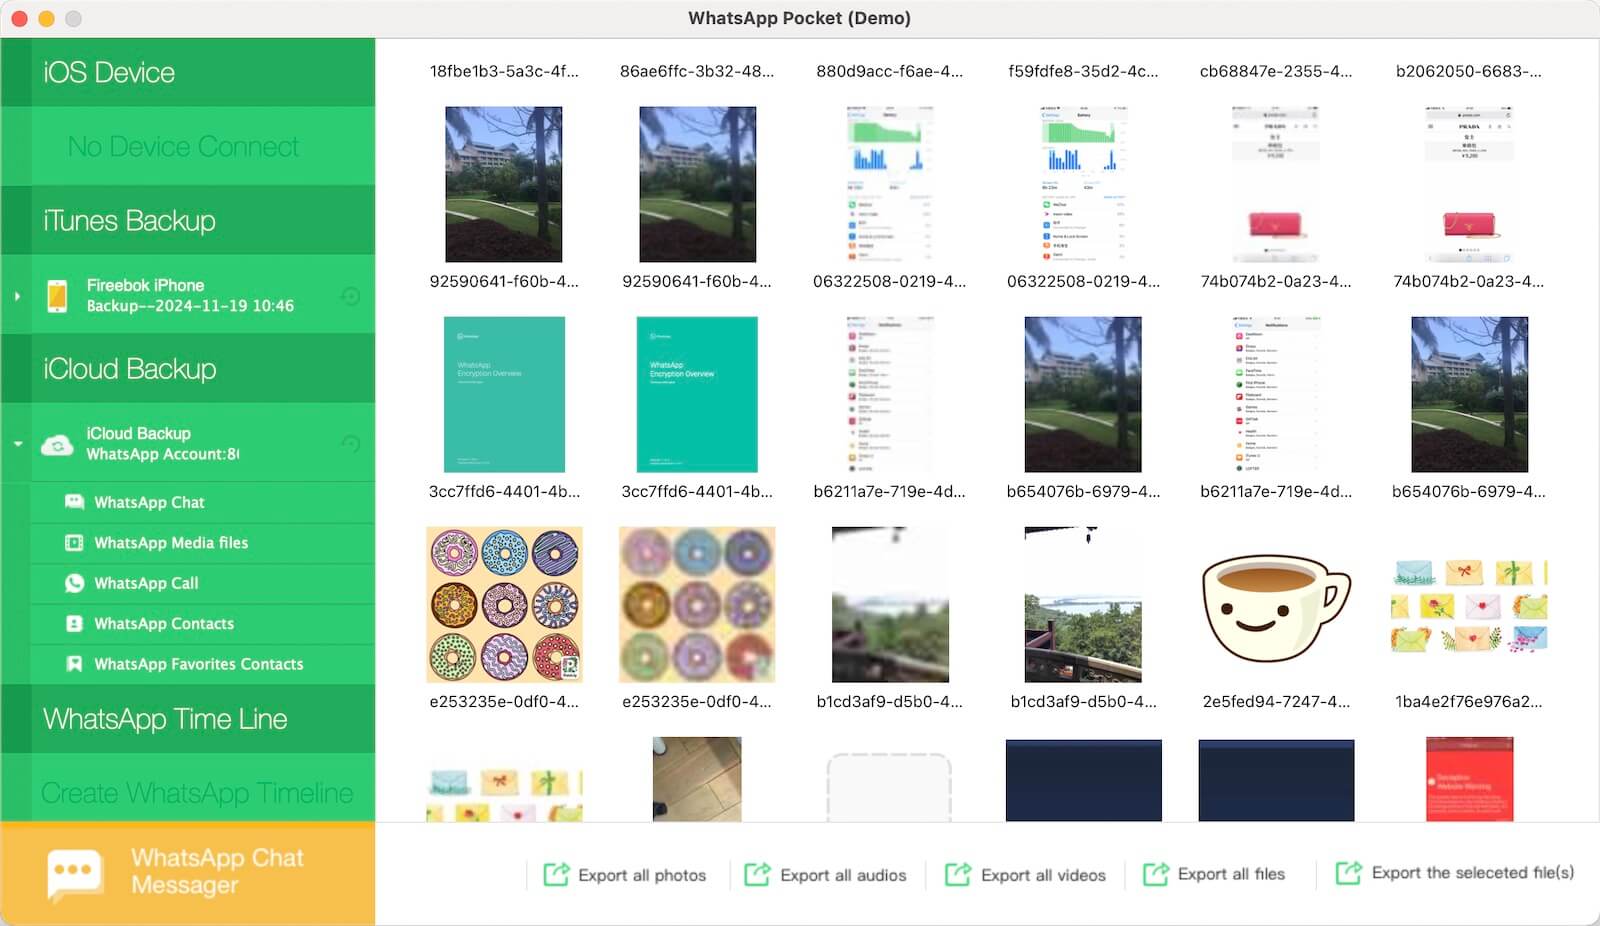
Task: Click the file name 86ae6ffc-3b32-48...
Action: tap(697, 71)
